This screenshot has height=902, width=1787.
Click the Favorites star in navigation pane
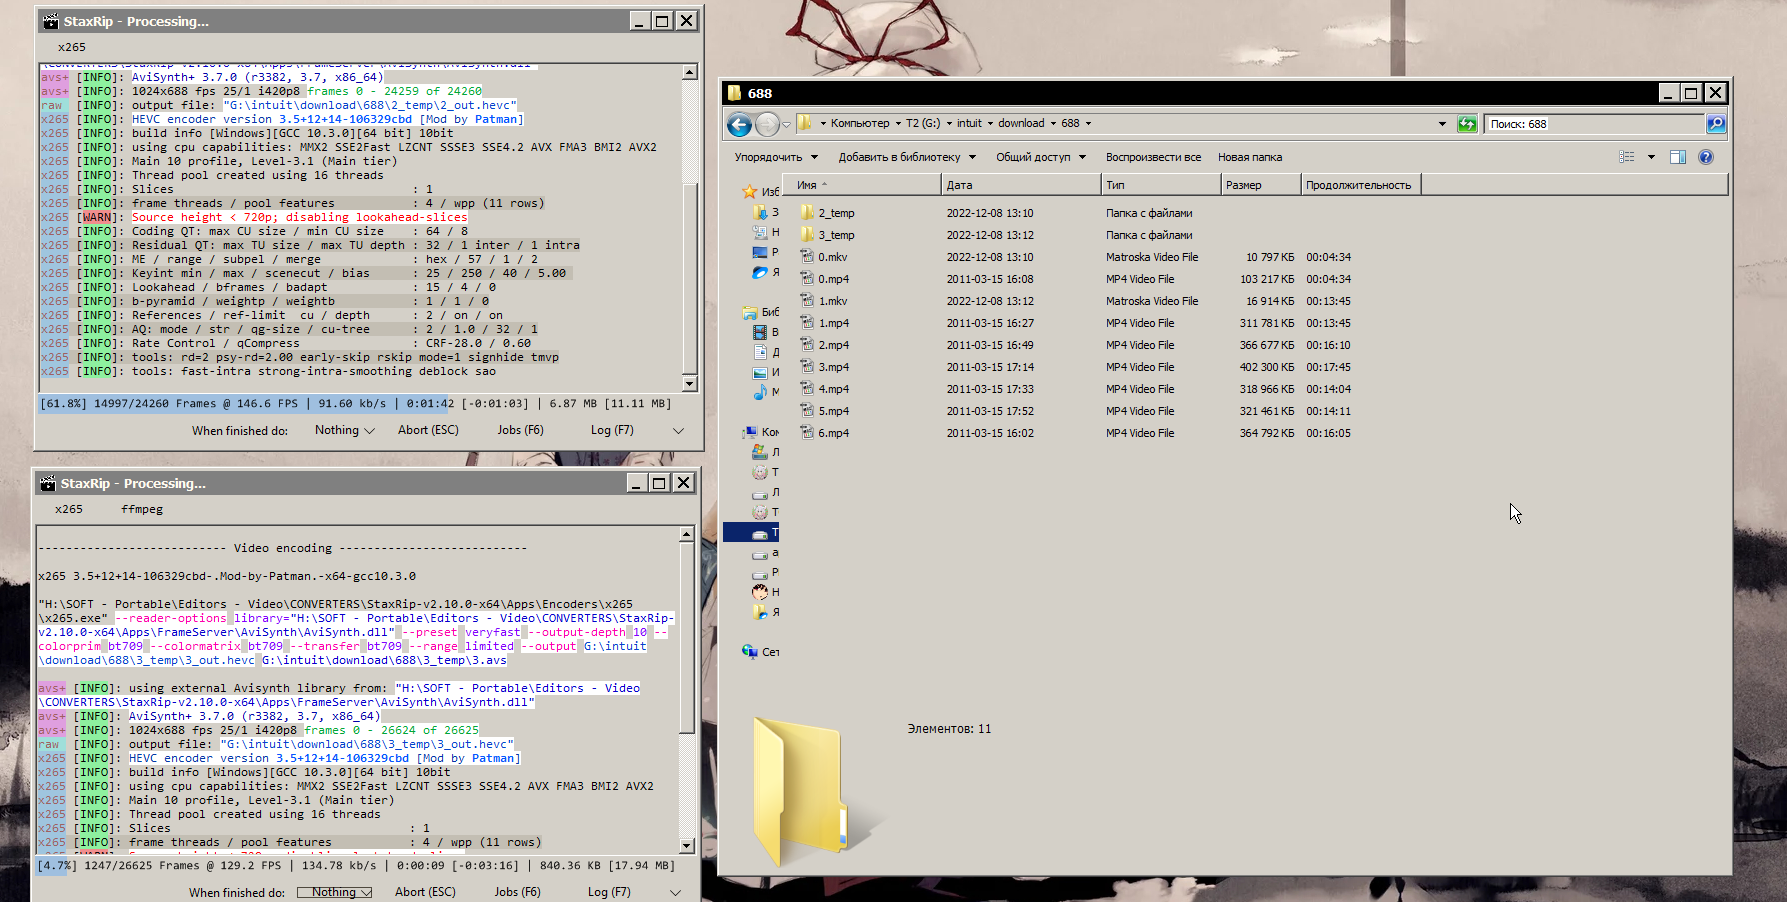point(749,191)
